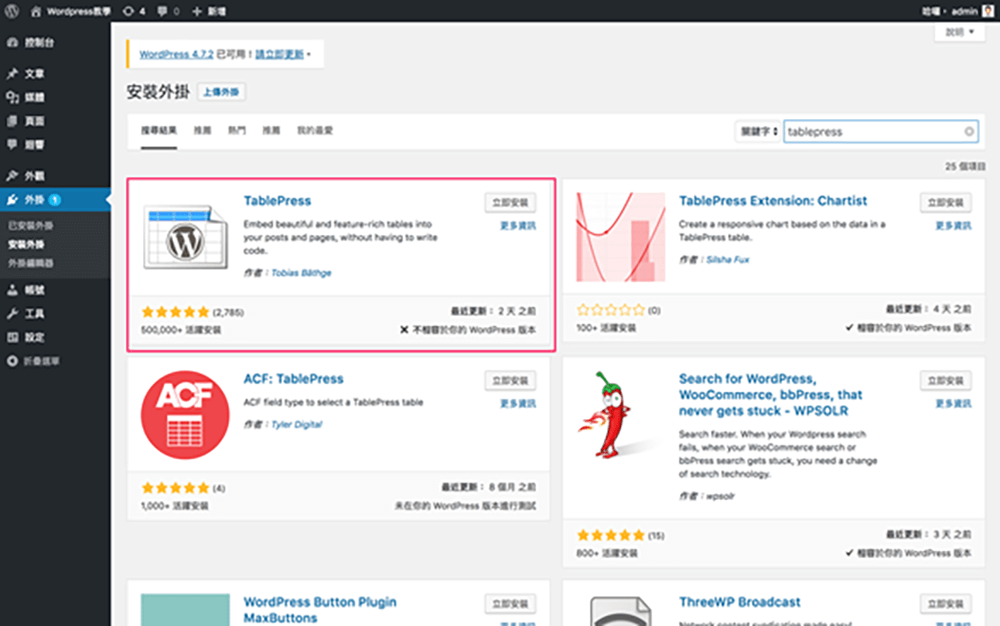This screenshot has width=1000, height=626.
Task: Open ThreeWP Broadcast plugin title
Action: [739, 602]
